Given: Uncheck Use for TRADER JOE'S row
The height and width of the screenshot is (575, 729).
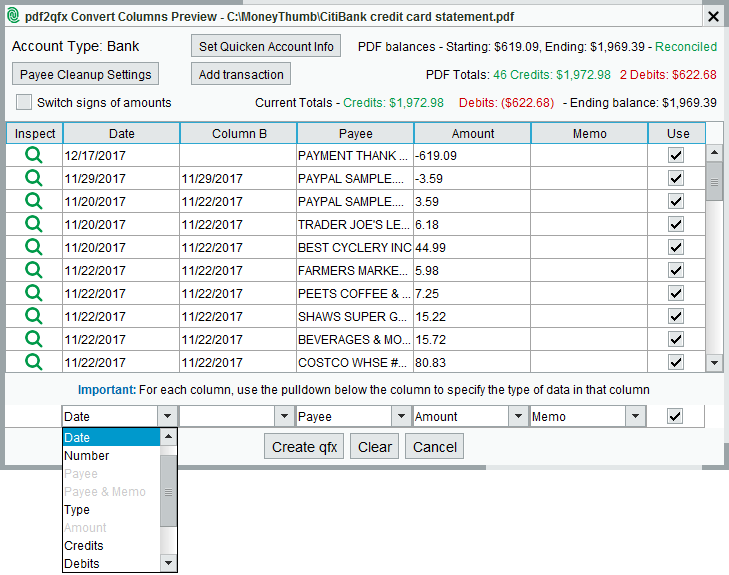Looking at the screenshot, I should 676,224.
